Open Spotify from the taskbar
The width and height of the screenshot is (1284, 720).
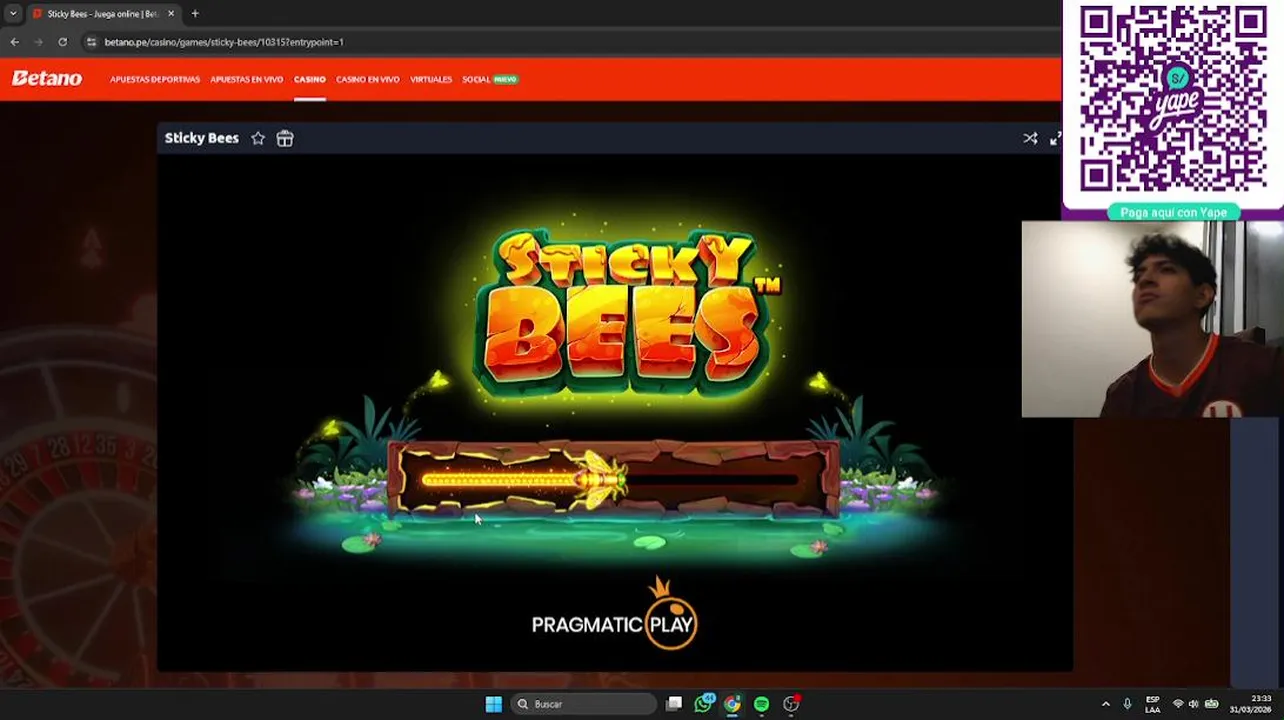click(761, 704)
